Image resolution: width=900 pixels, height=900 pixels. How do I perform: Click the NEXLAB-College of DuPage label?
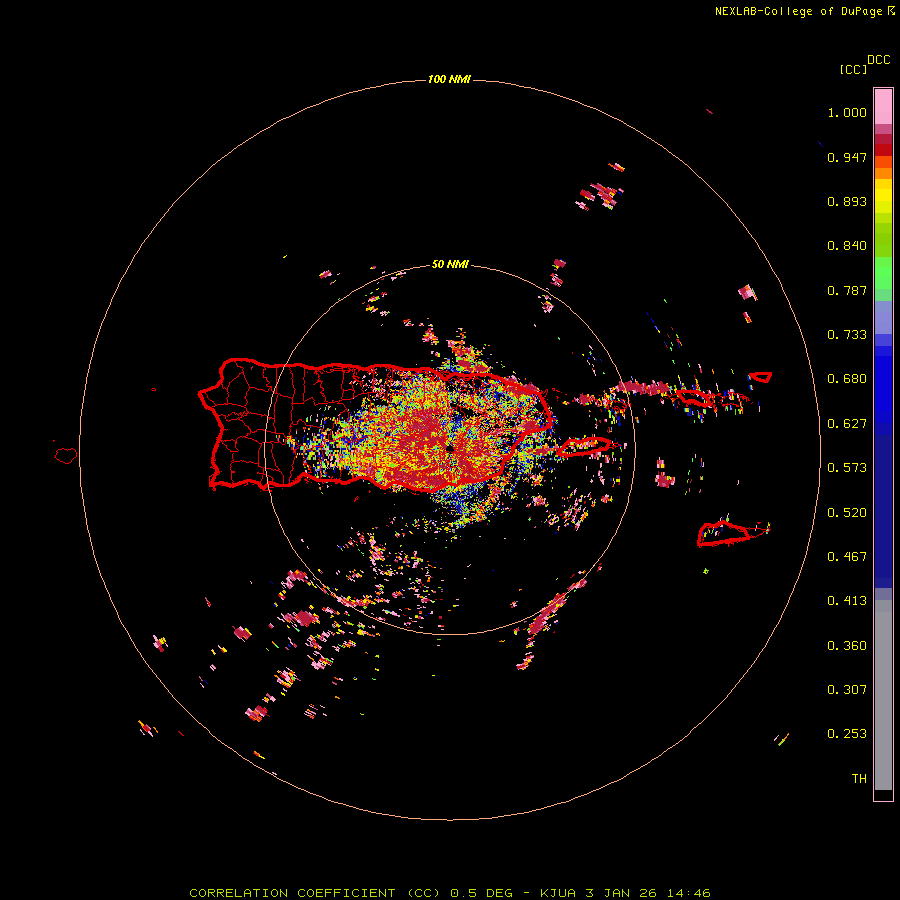805,11
